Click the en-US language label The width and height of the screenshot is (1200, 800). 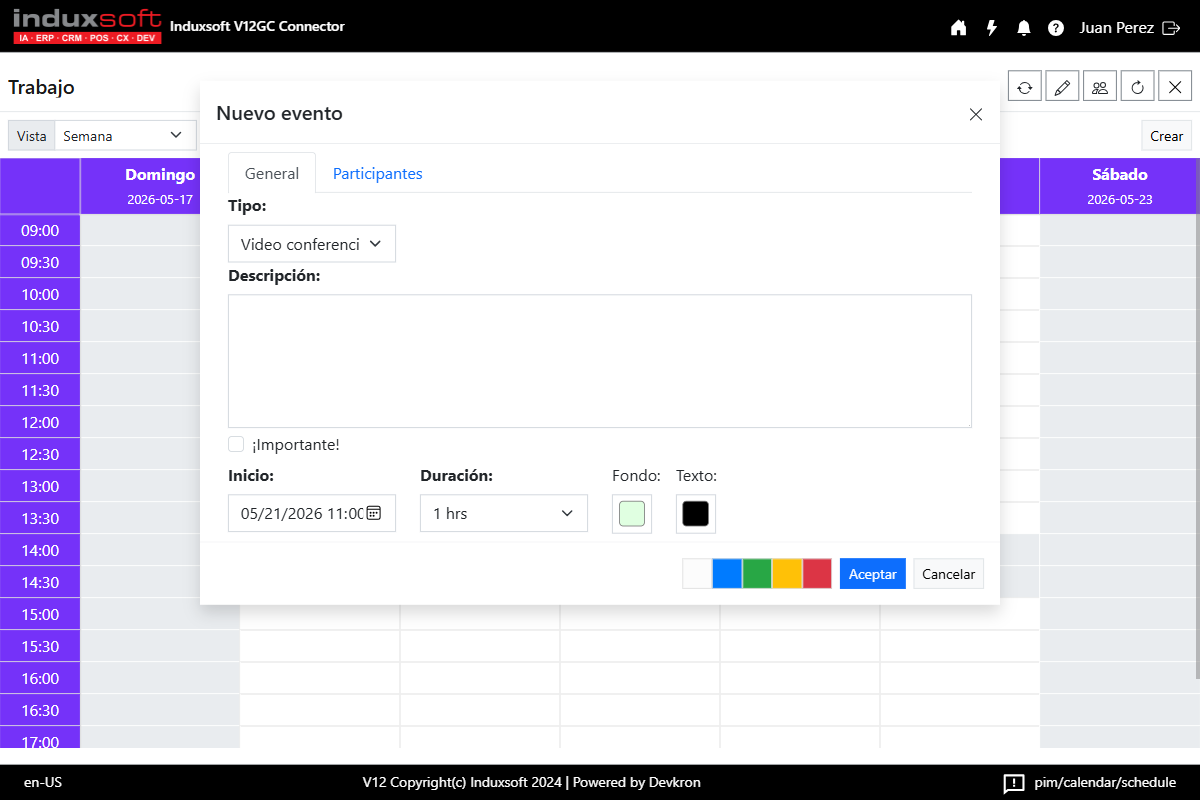[x=43, y=783]
